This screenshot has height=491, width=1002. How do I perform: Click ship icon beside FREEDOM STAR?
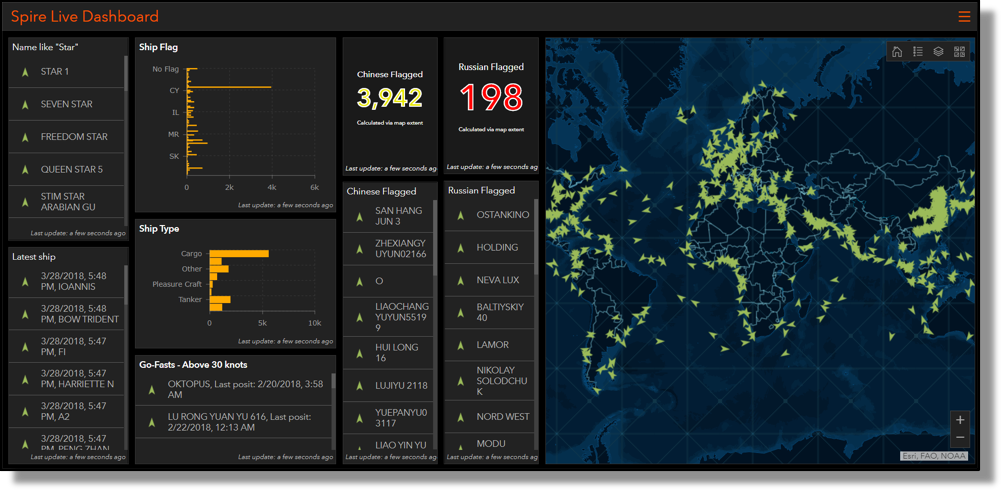point(25,137)
